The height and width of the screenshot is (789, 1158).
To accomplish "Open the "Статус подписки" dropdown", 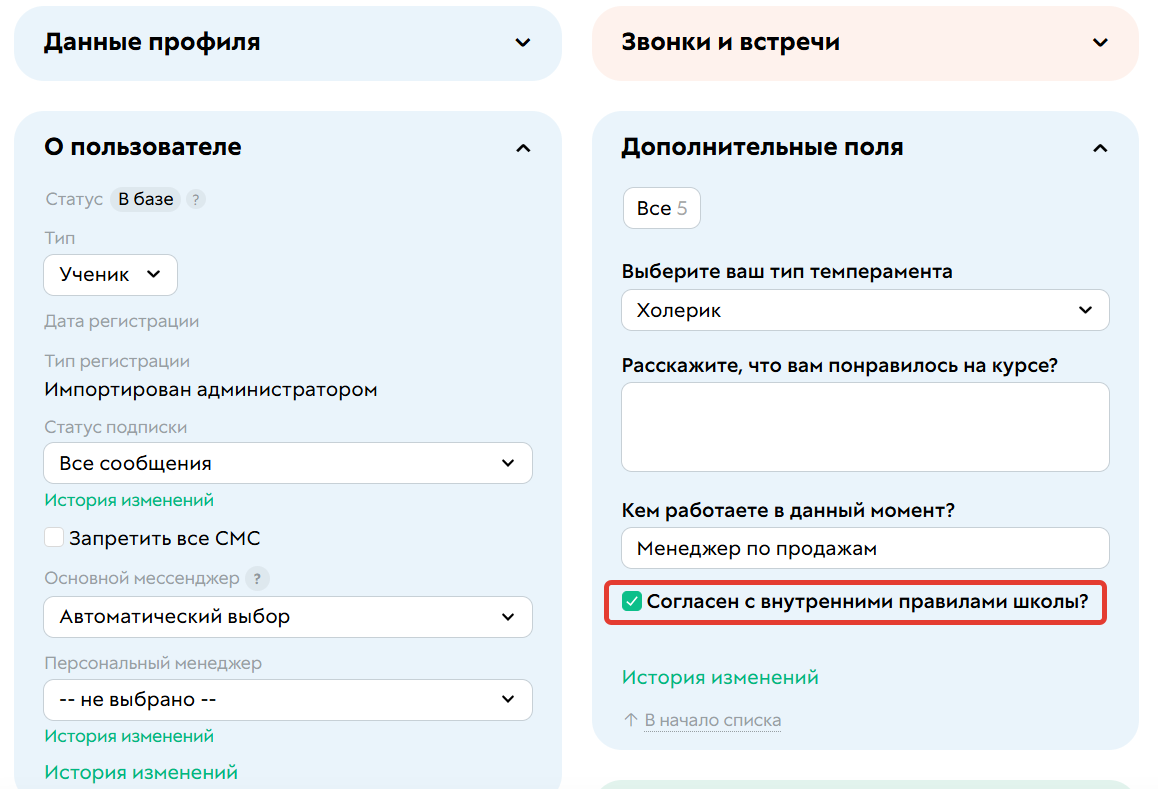I will tap(288, 463).
